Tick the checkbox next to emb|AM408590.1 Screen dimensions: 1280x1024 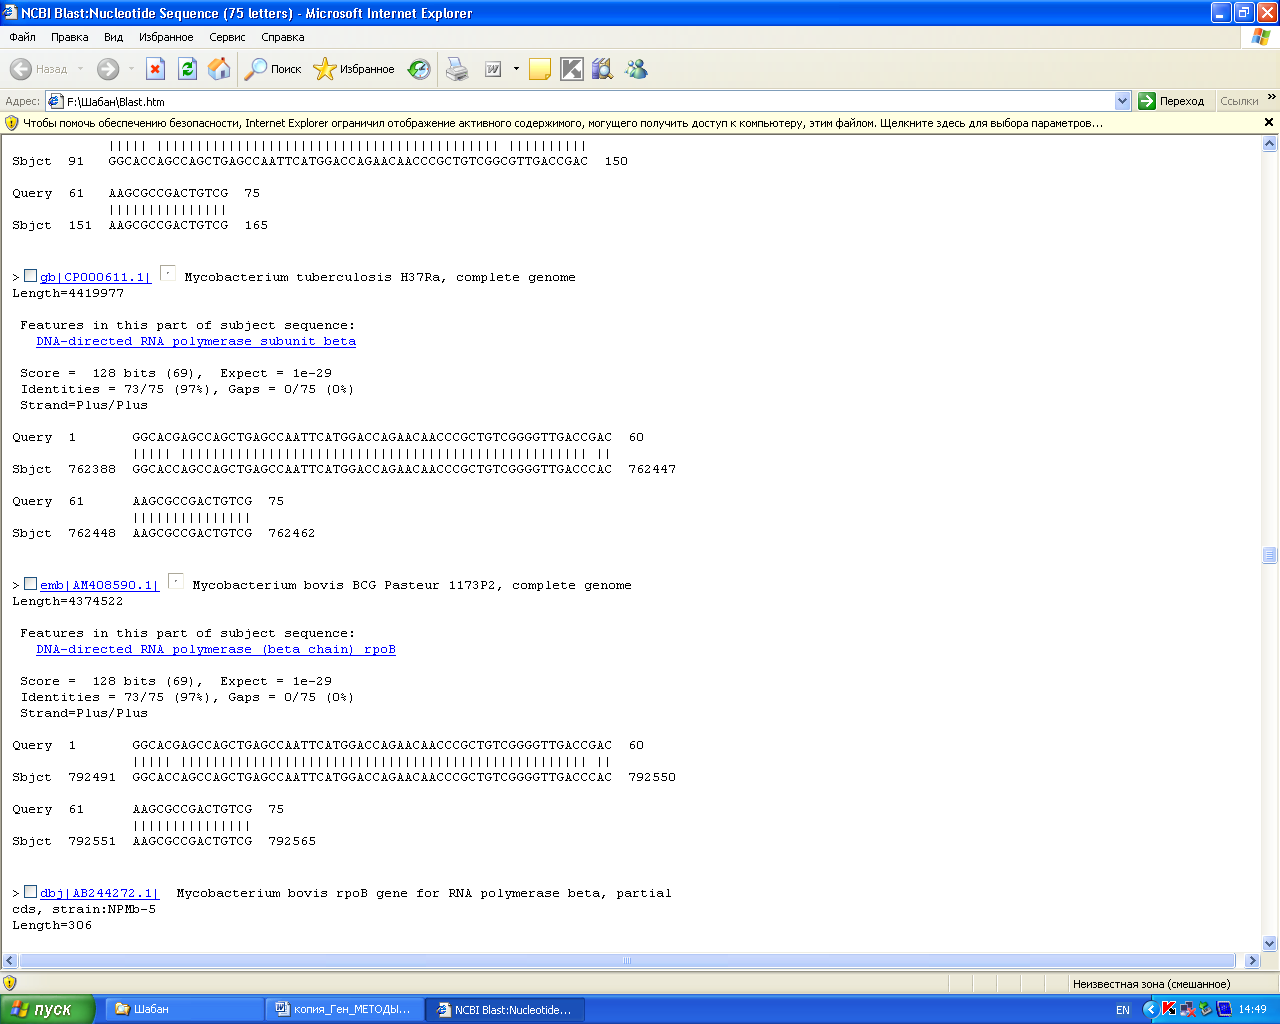[x=30, y=584]
